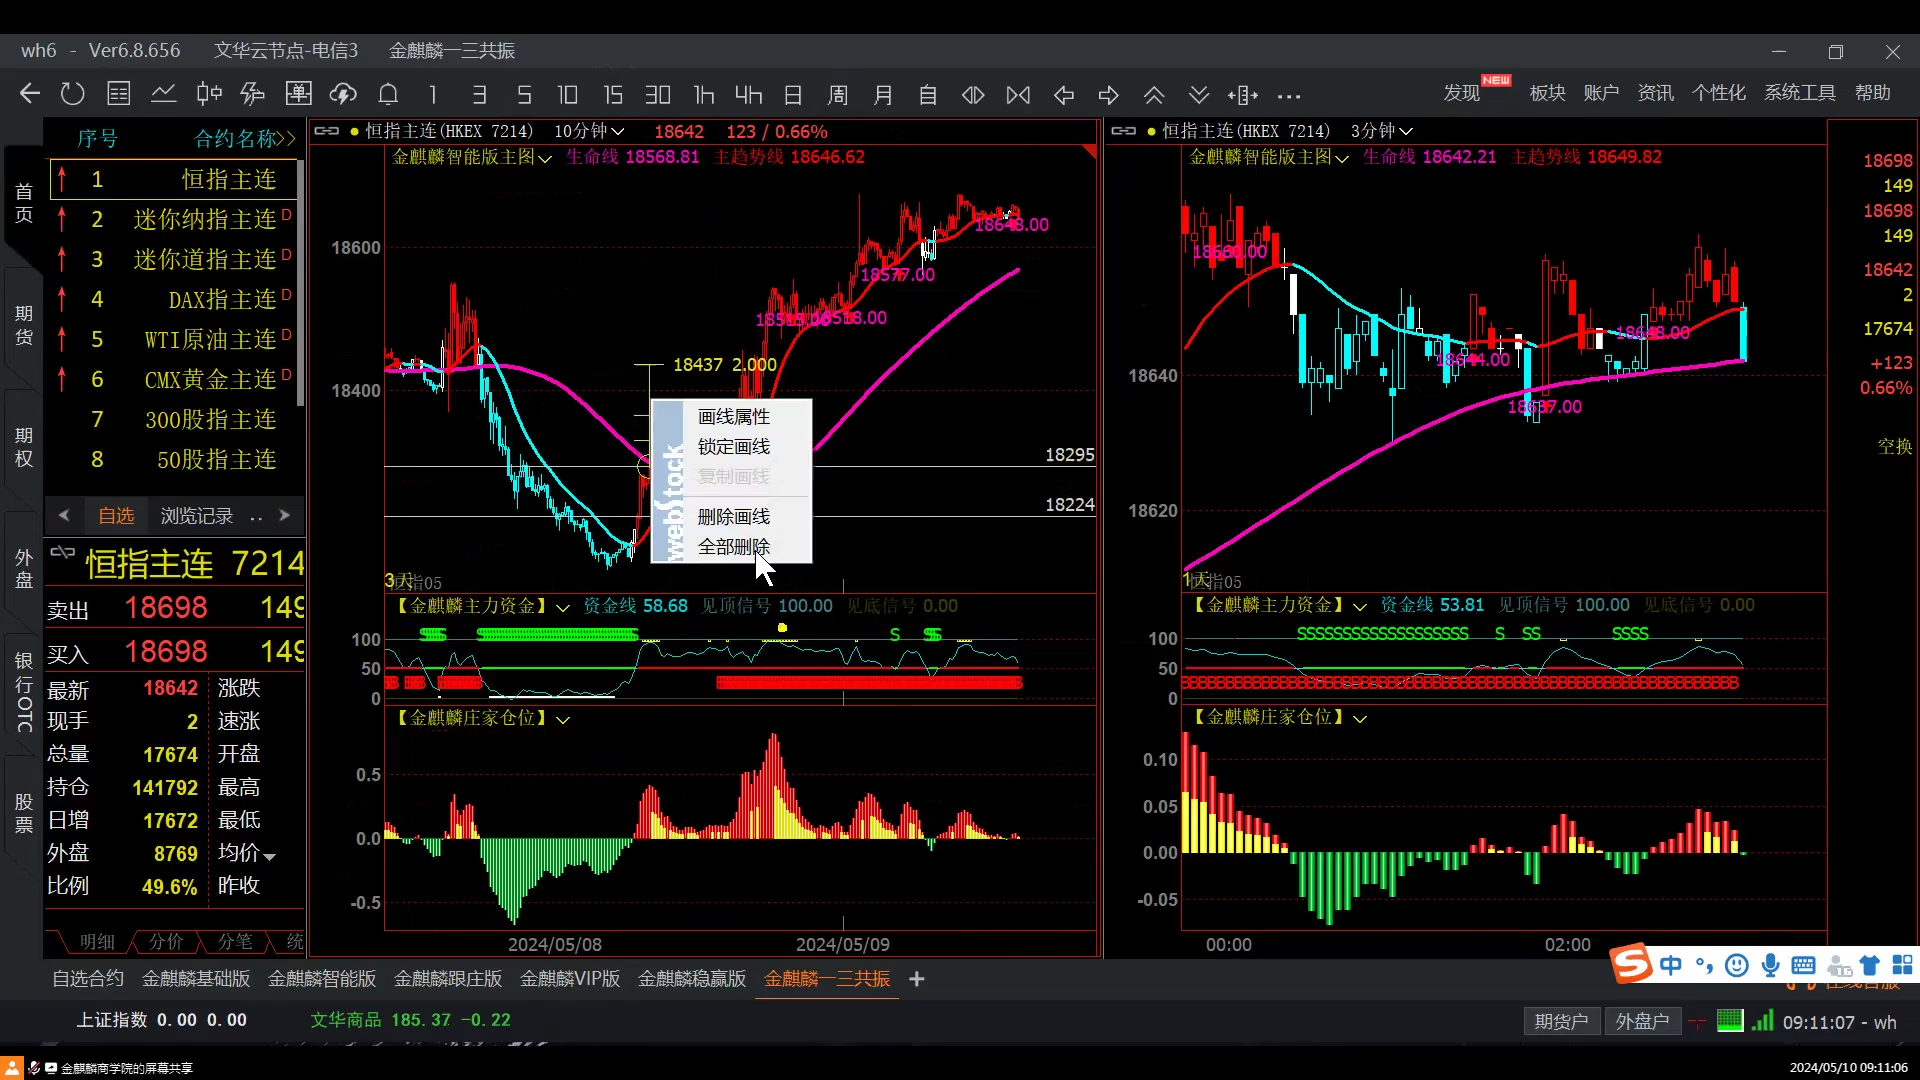Click the 期货户 account button
The width and height of the screenshot is (1920, 1080).
point(1562,1021)
